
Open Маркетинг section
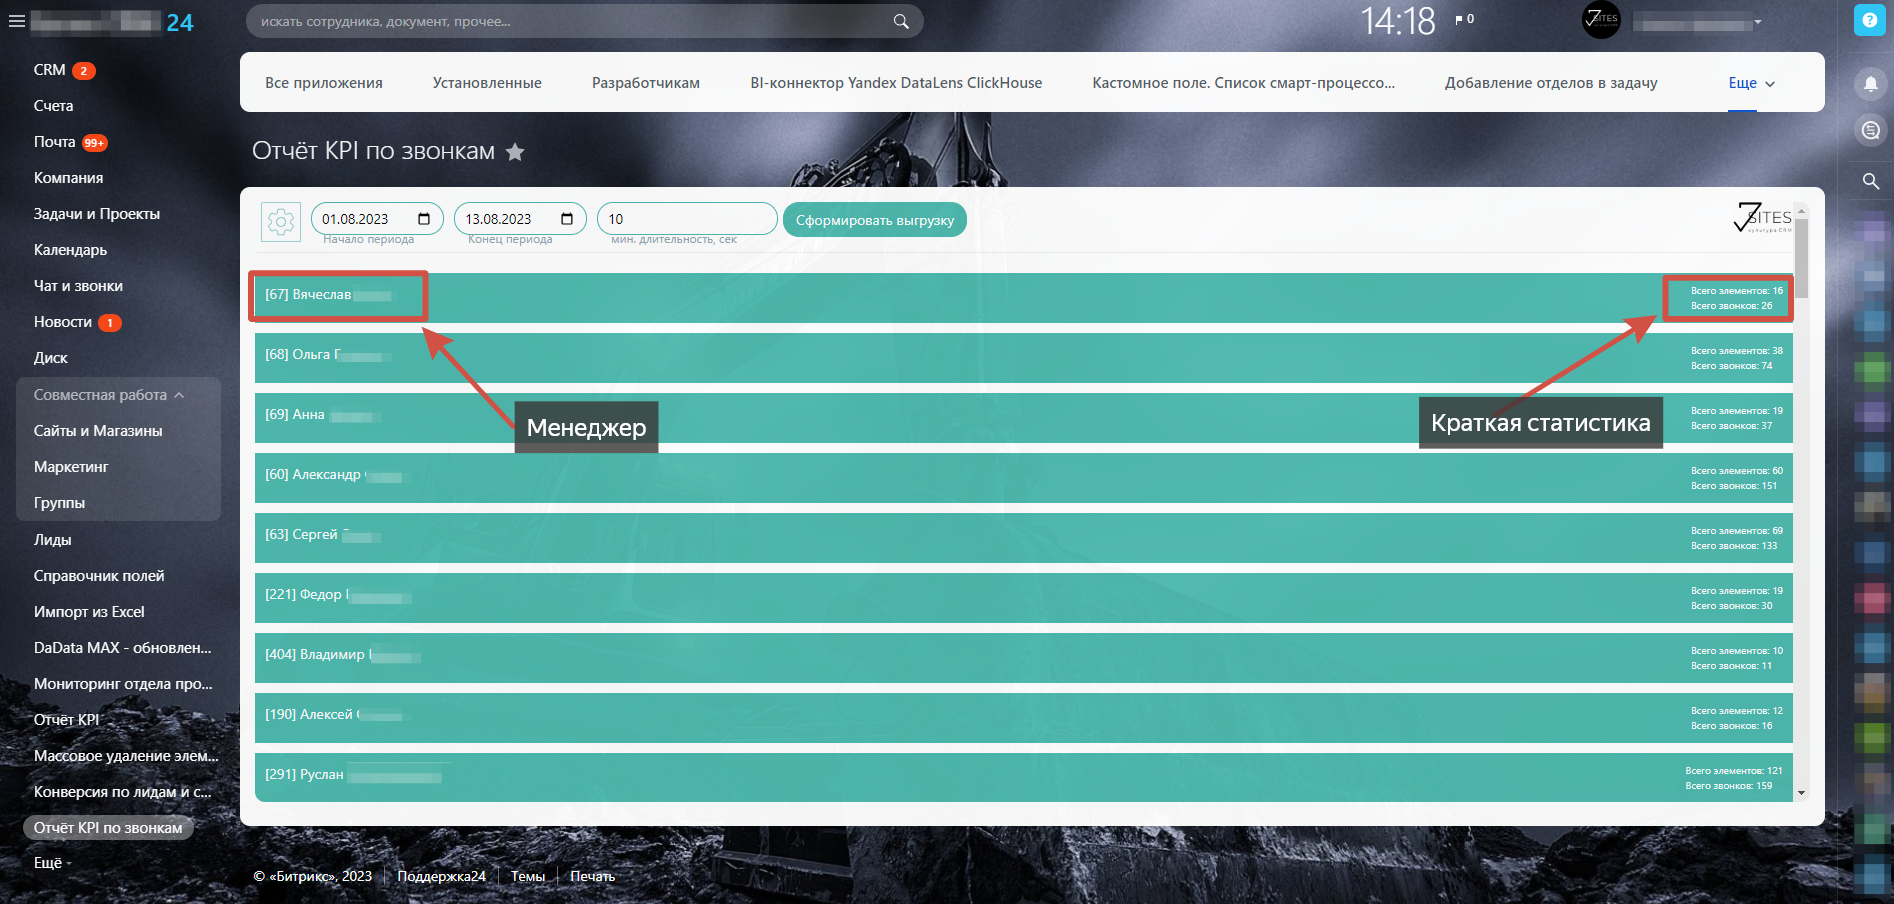[71, 467]
